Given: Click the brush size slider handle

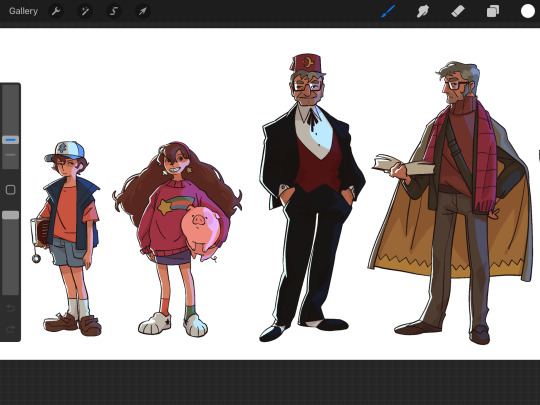Looking at the screenshot, I should (10, 140).
